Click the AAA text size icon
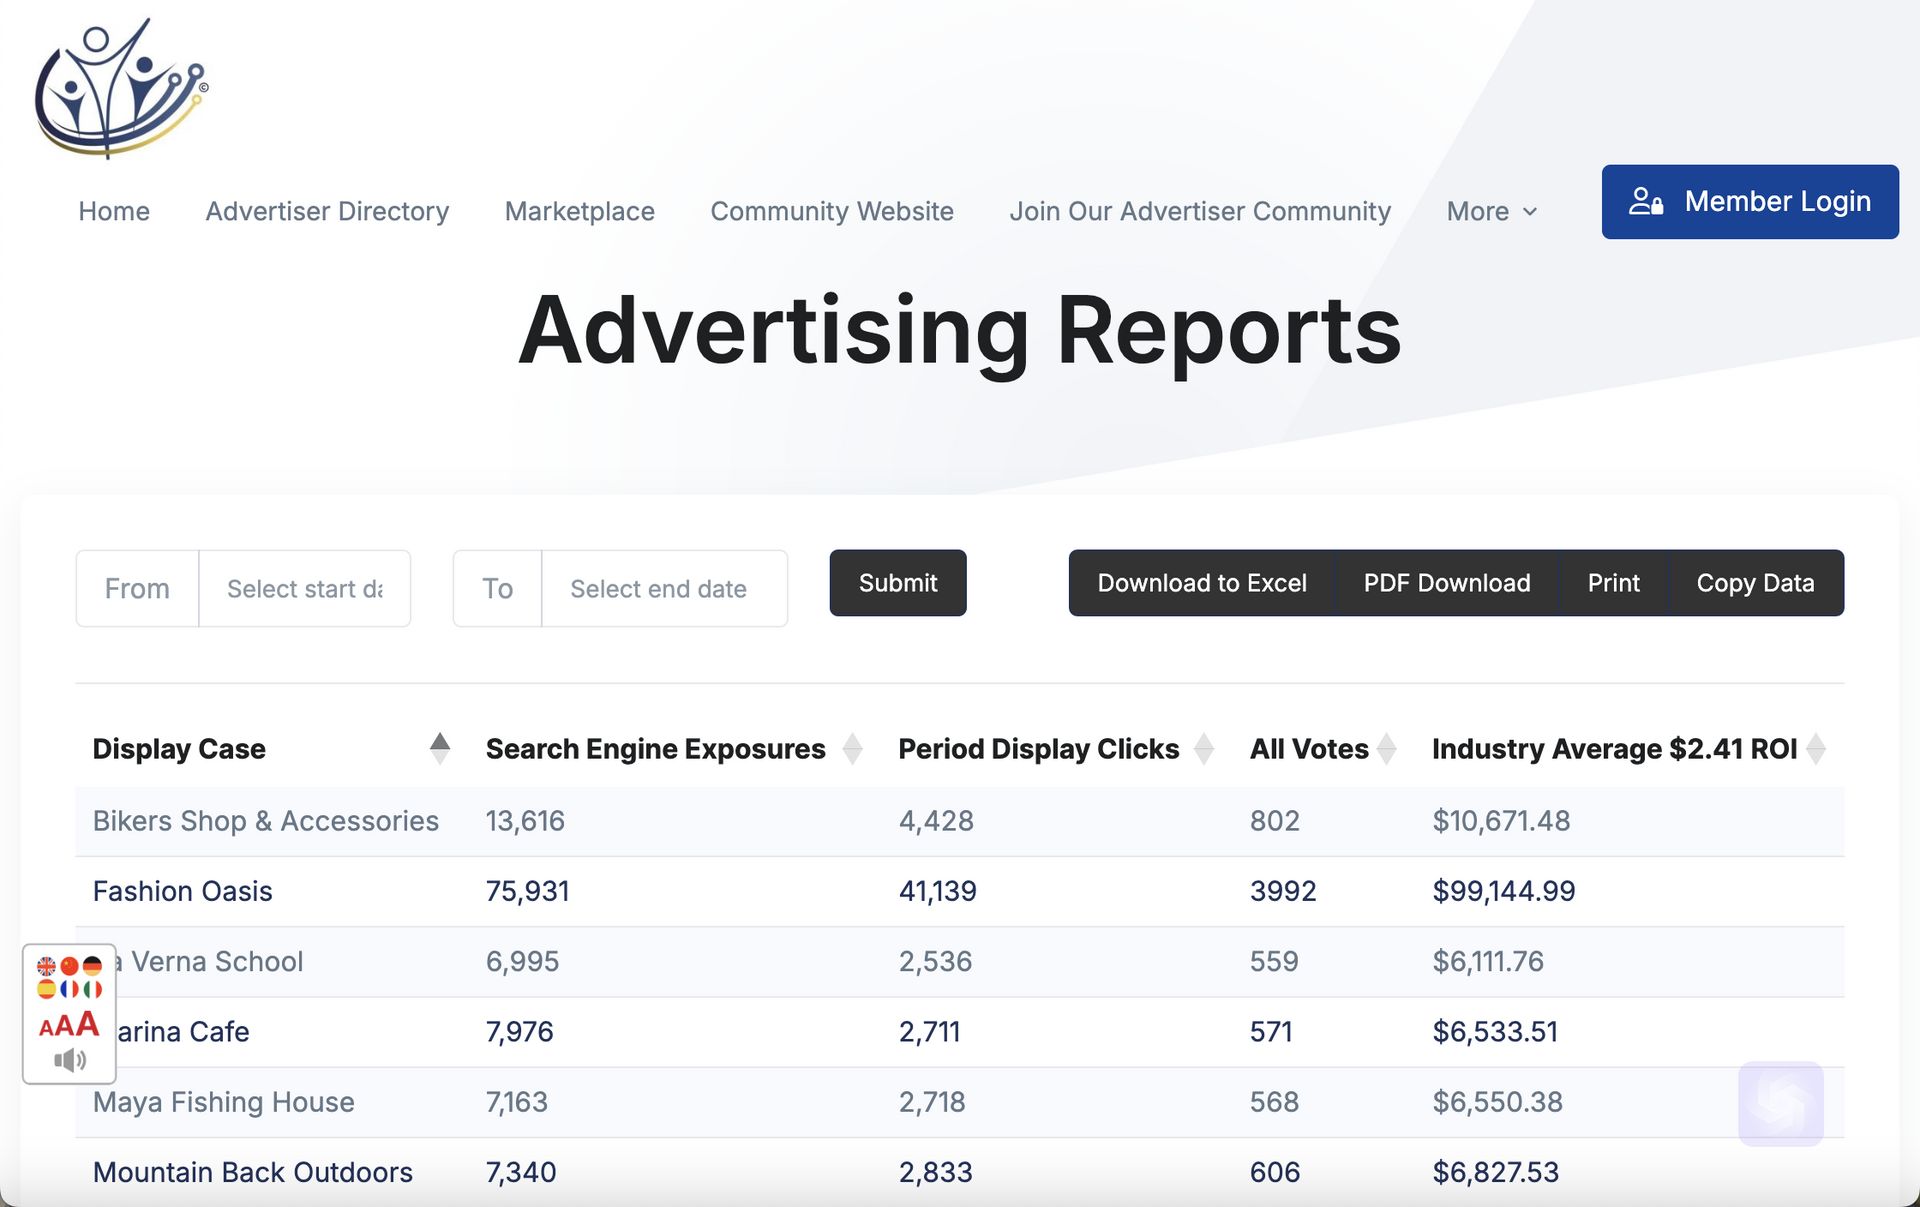Screen dimensions: 1920x1207 tap(69, 1025)
